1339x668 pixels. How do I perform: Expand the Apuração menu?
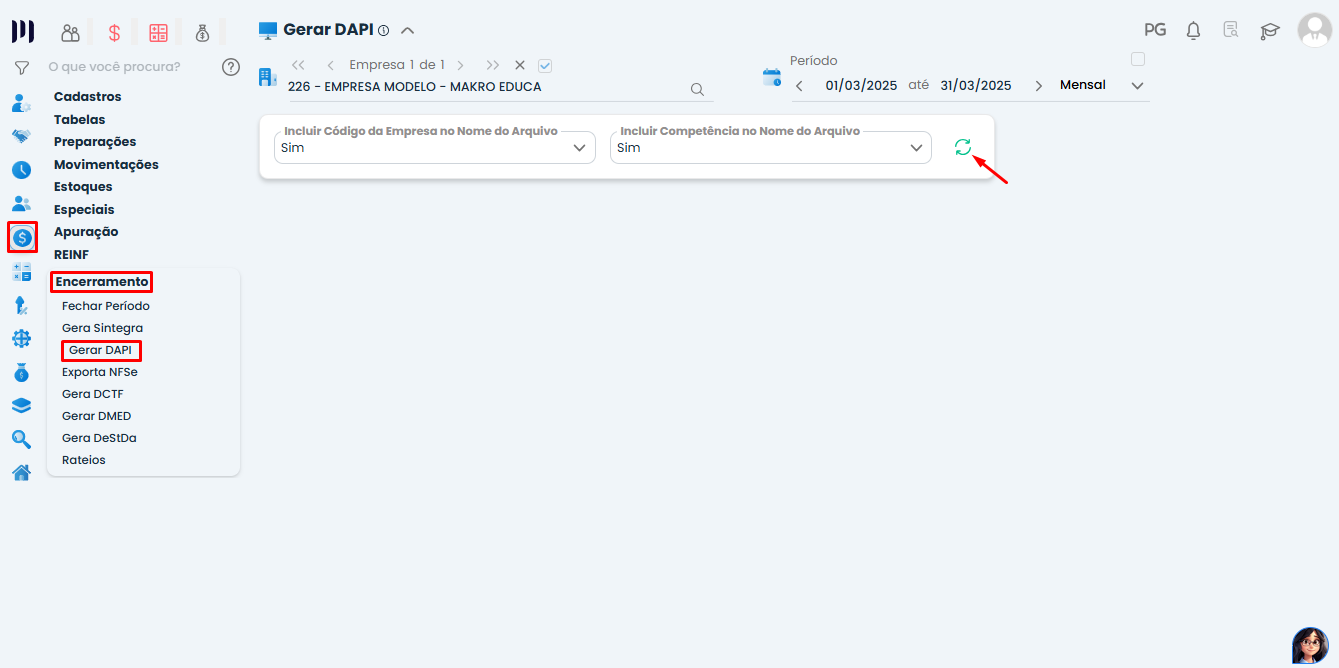coord(86,232)
